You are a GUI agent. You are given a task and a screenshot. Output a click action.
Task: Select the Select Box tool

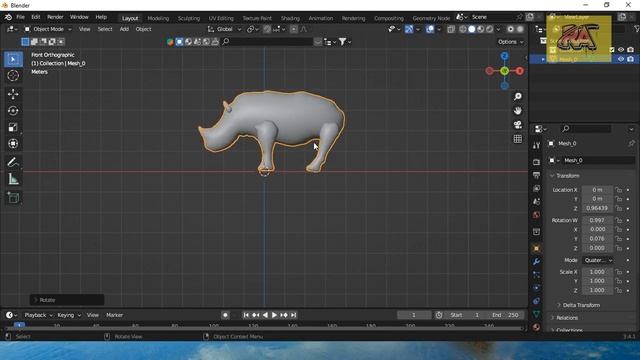click(x=13, y=60)
